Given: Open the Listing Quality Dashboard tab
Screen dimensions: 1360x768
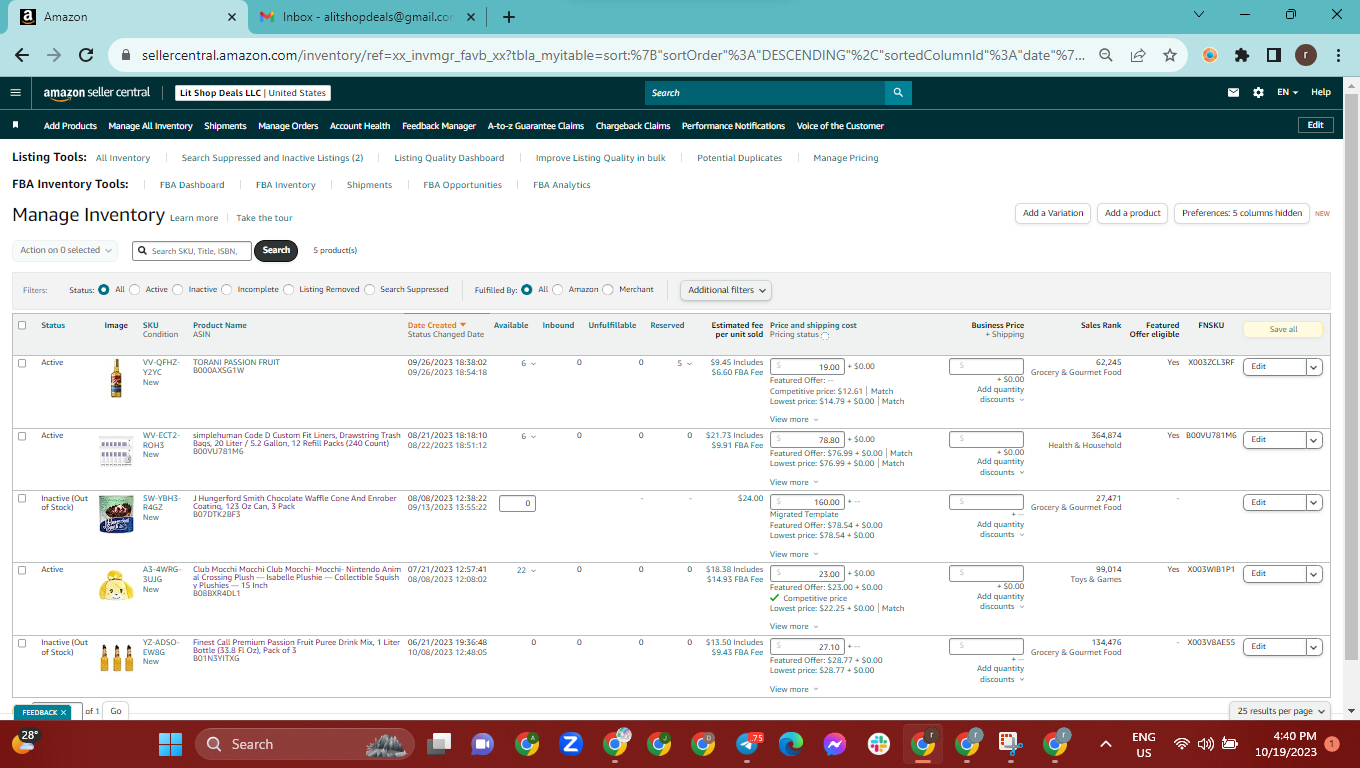Looking at the screenshot, I should (449, 158).
